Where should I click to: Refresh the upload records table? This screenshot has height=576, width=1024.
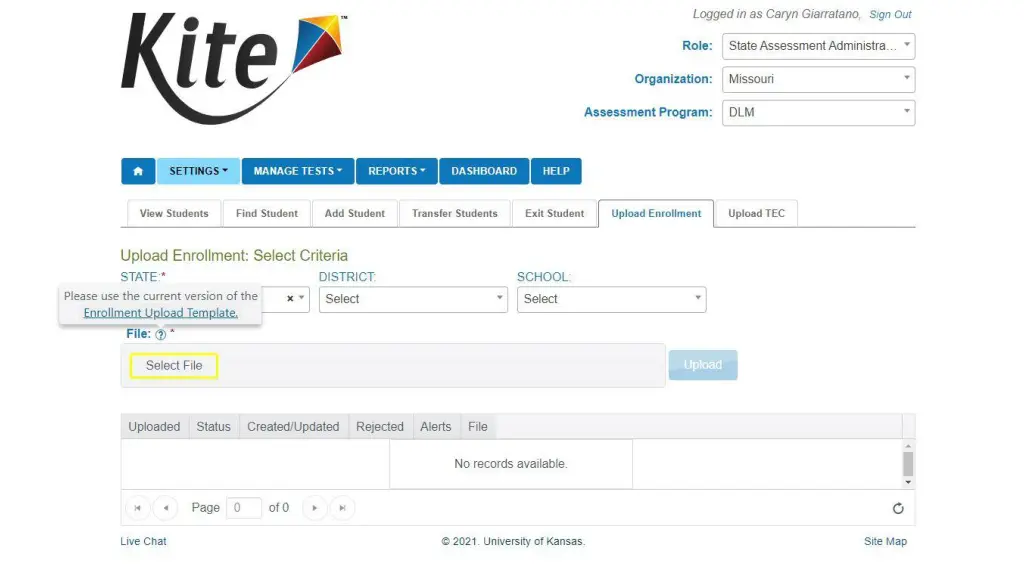[x=898, y=508]
